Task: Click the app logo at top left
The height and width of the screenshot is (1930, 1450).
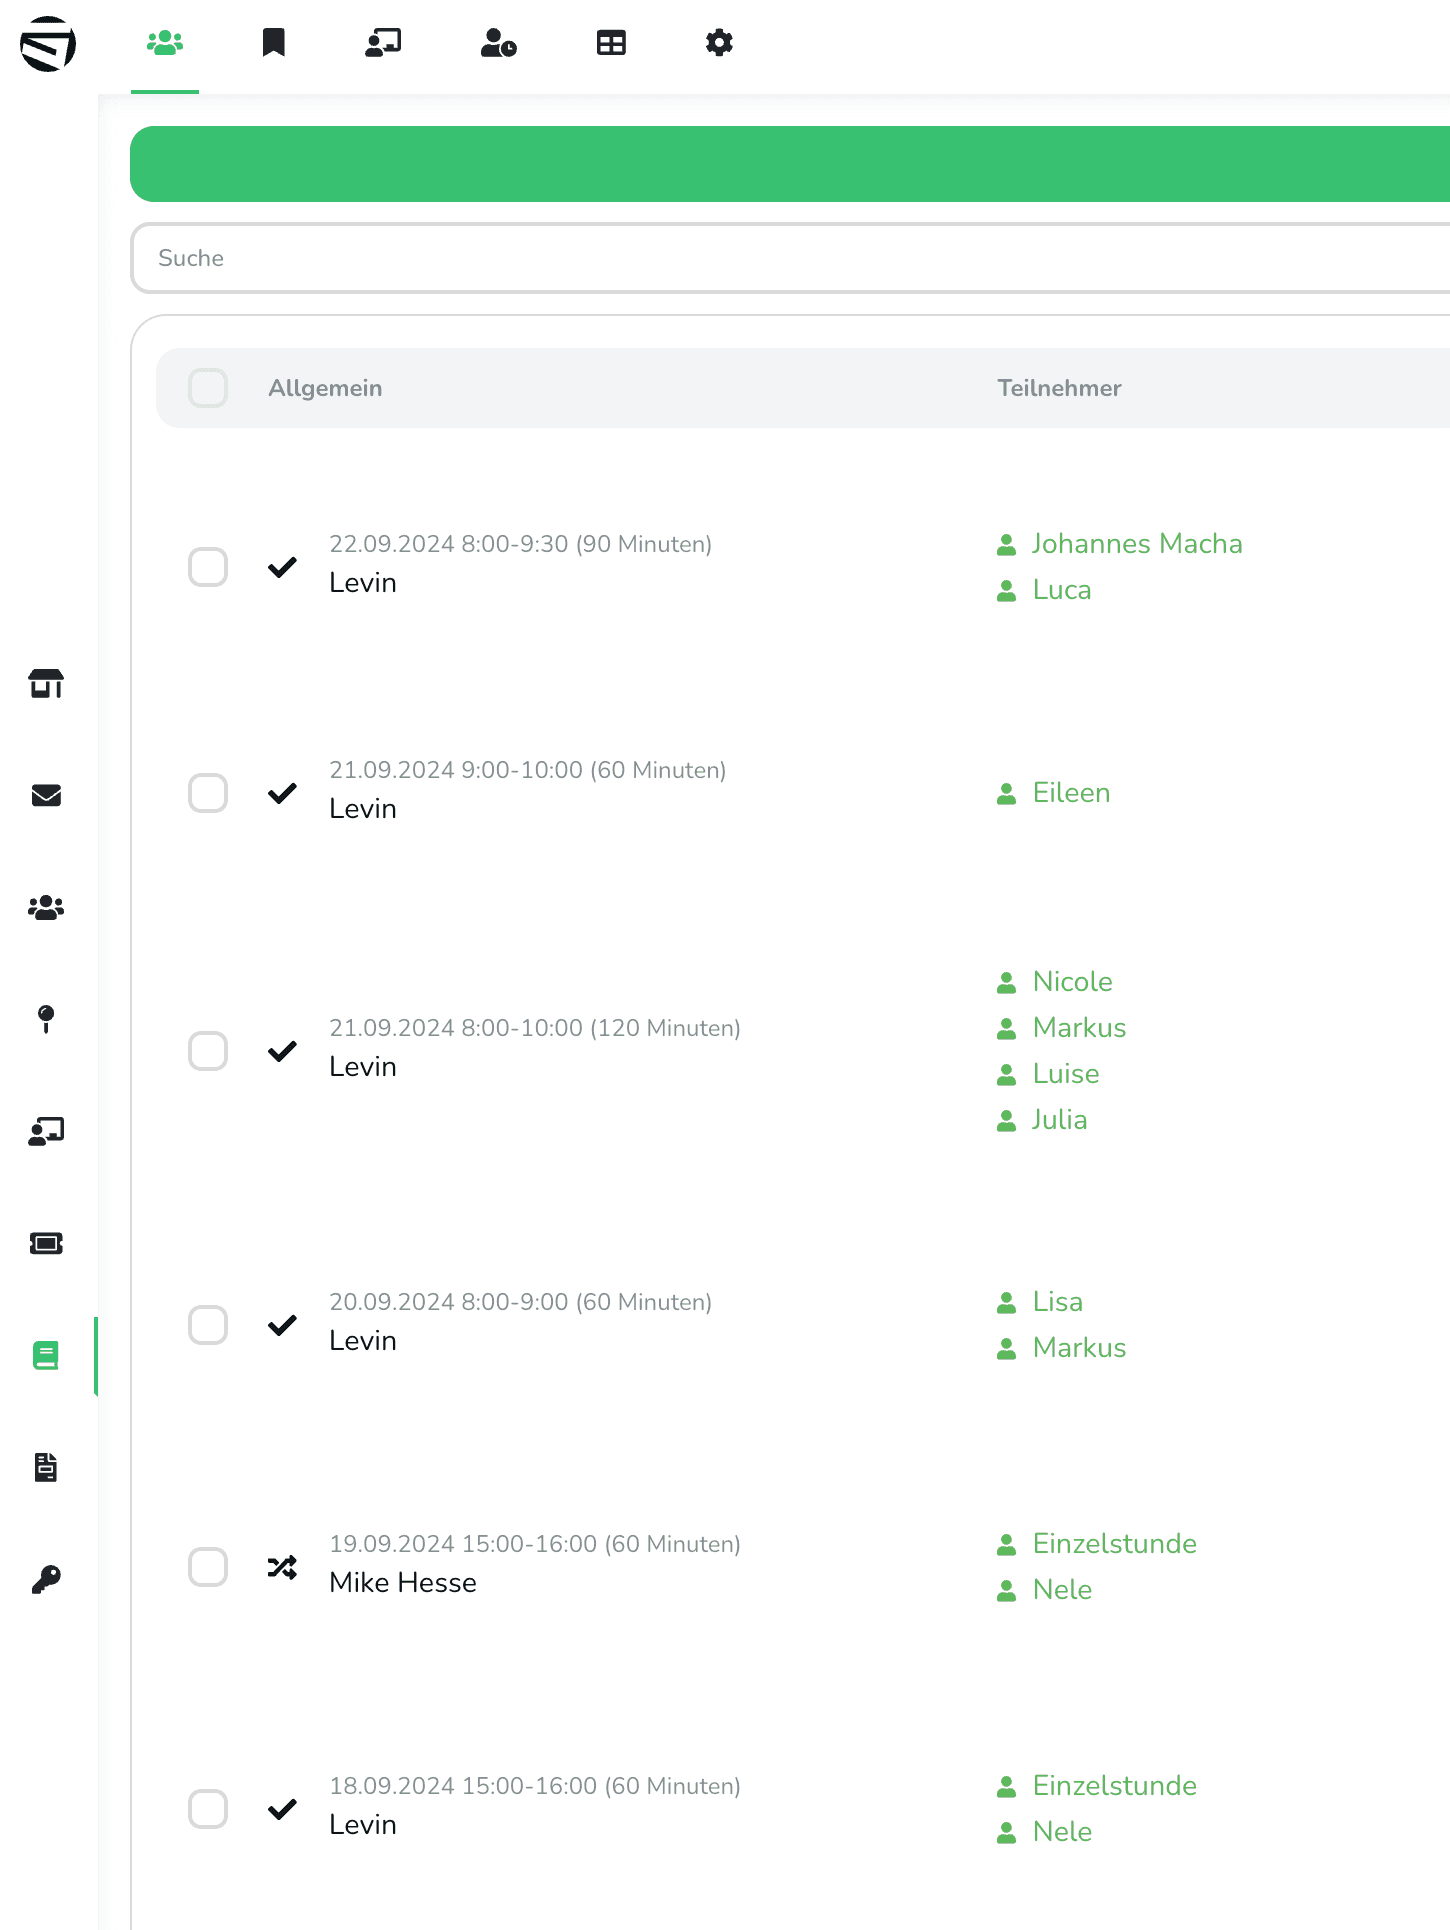Action: (x=48, y=45)
